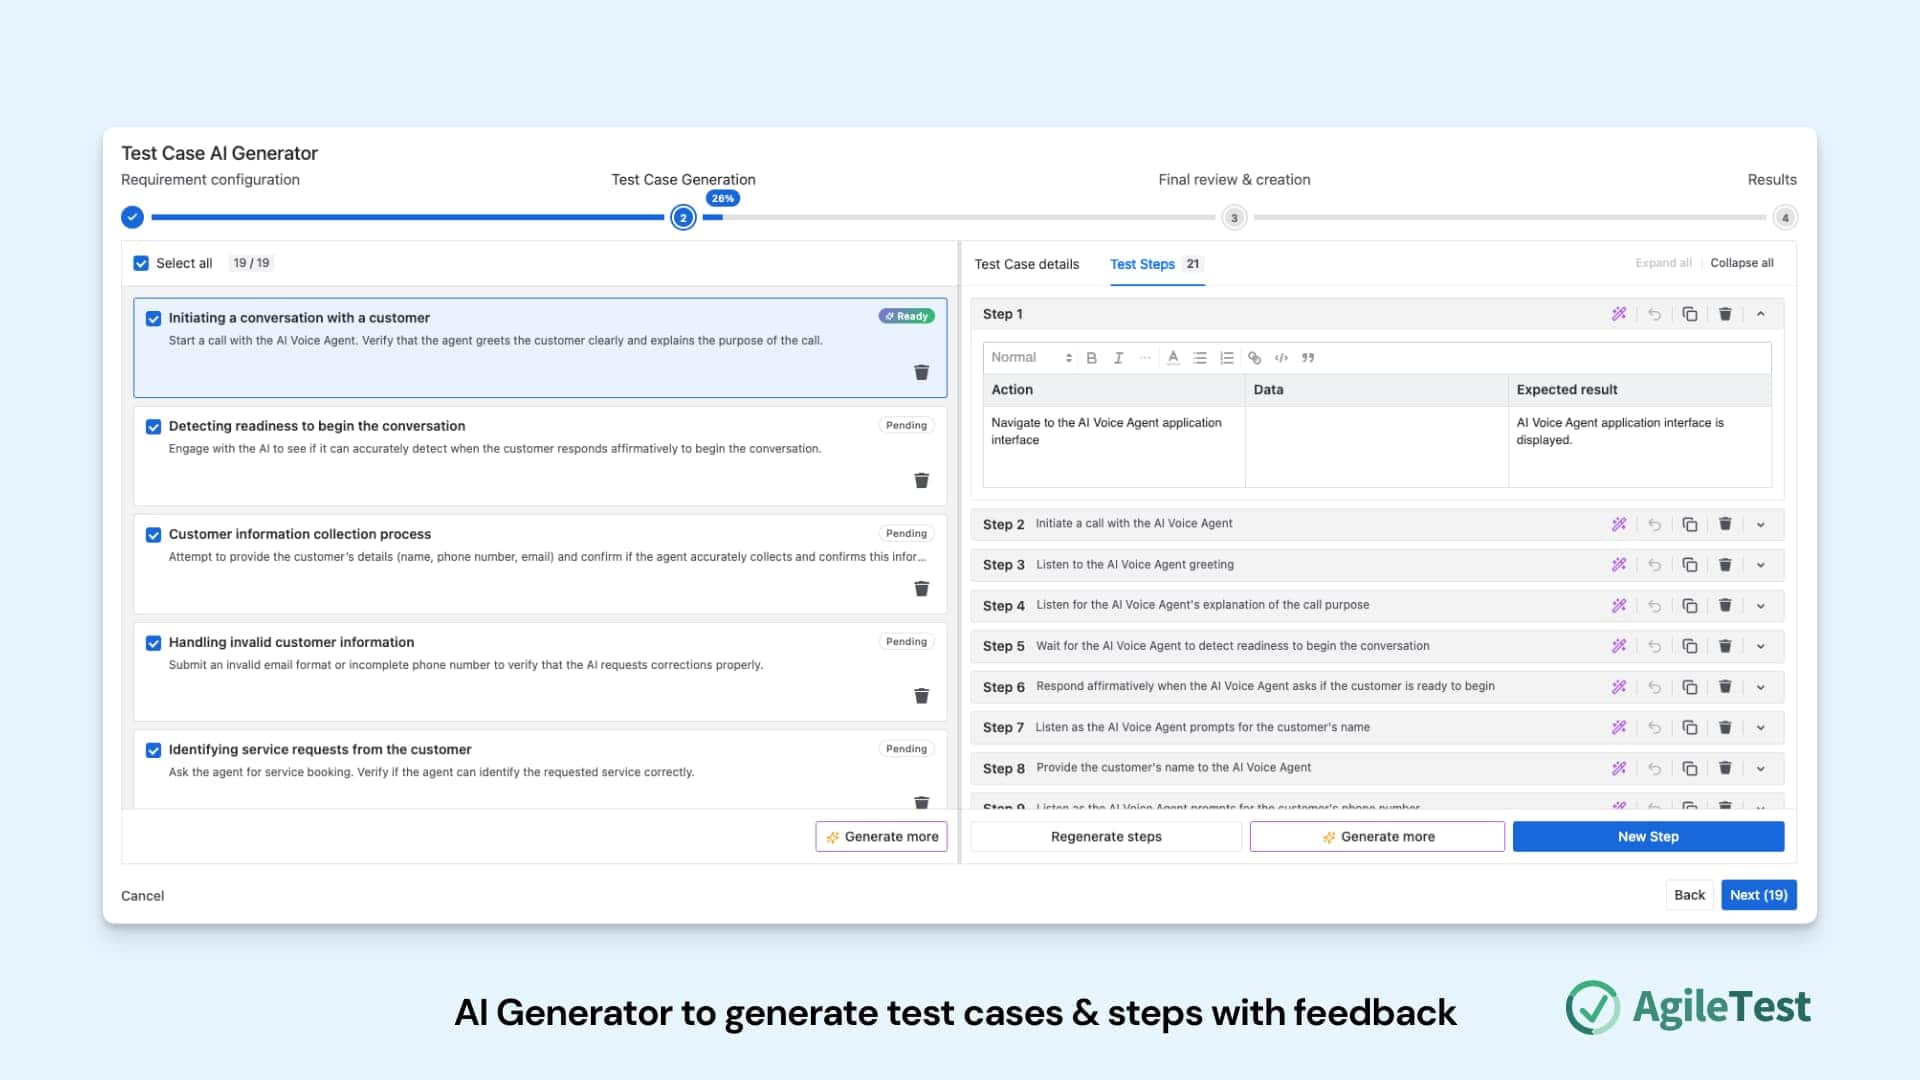Click Generate more under test cases list
The image size is (1920, 1080).
(881, 837)
